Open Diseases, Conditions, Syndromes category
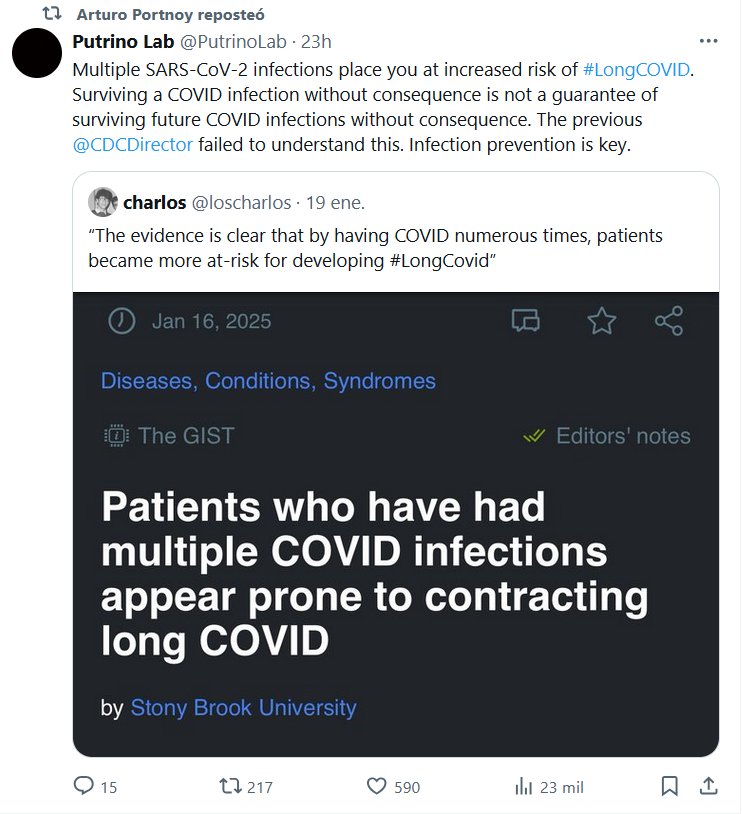Viewport: 742px width, 814px height. (268, 381)
